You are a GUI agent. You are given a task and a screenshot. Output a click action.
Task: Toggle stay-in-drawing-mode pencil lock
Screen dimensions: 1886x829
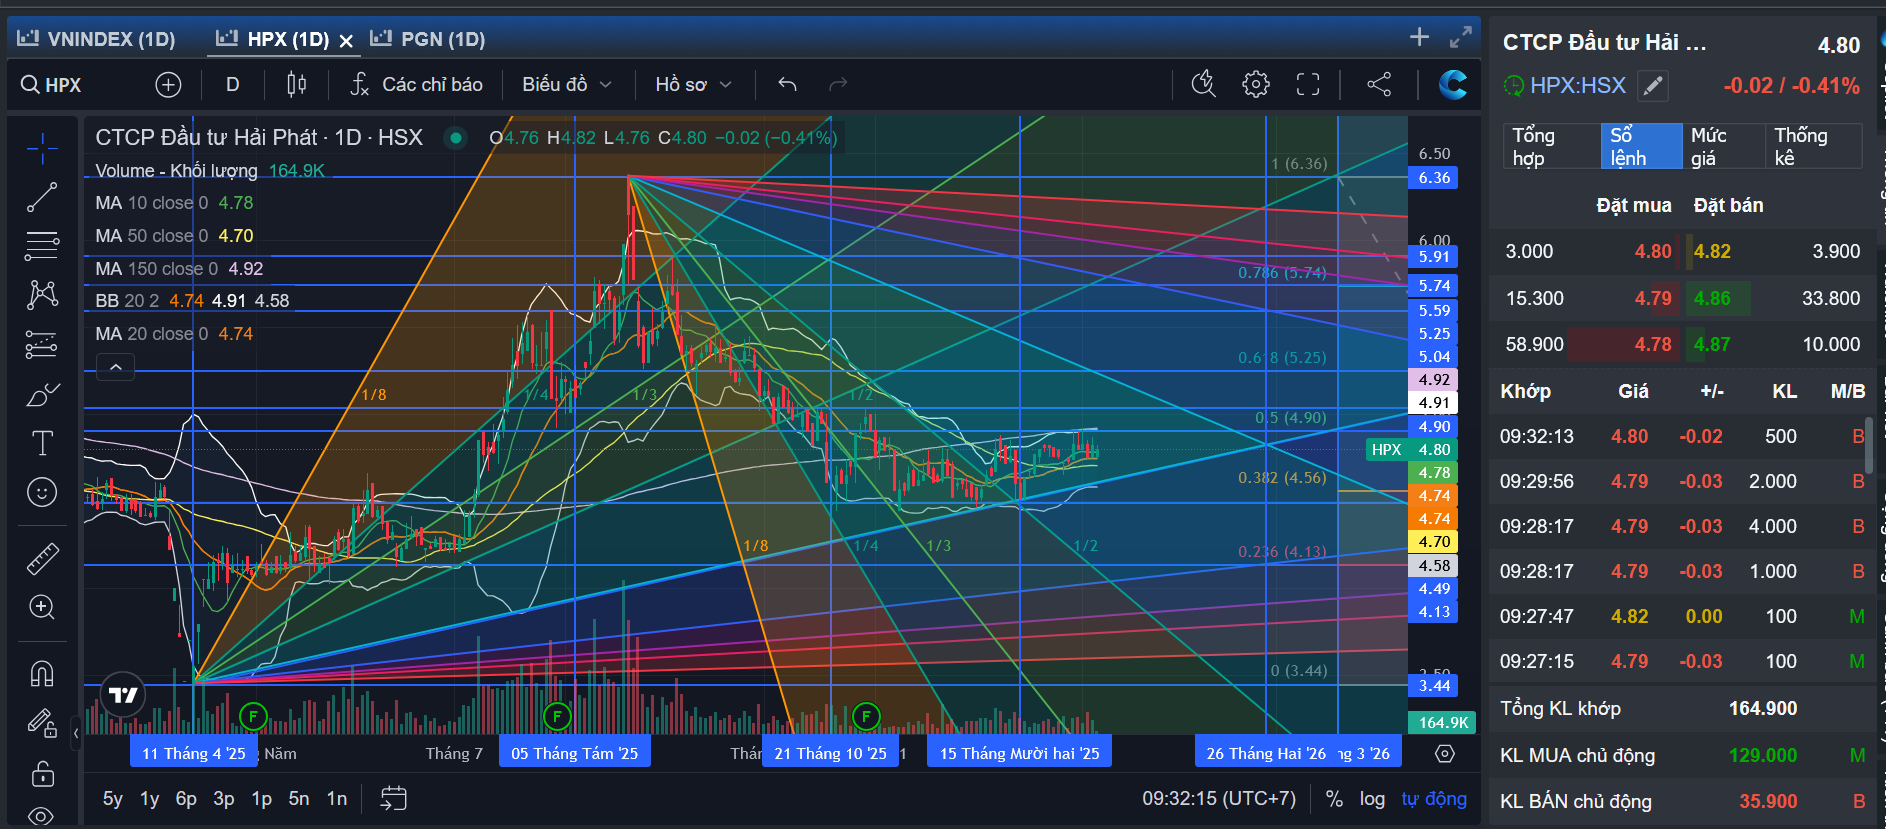point(42,723)
